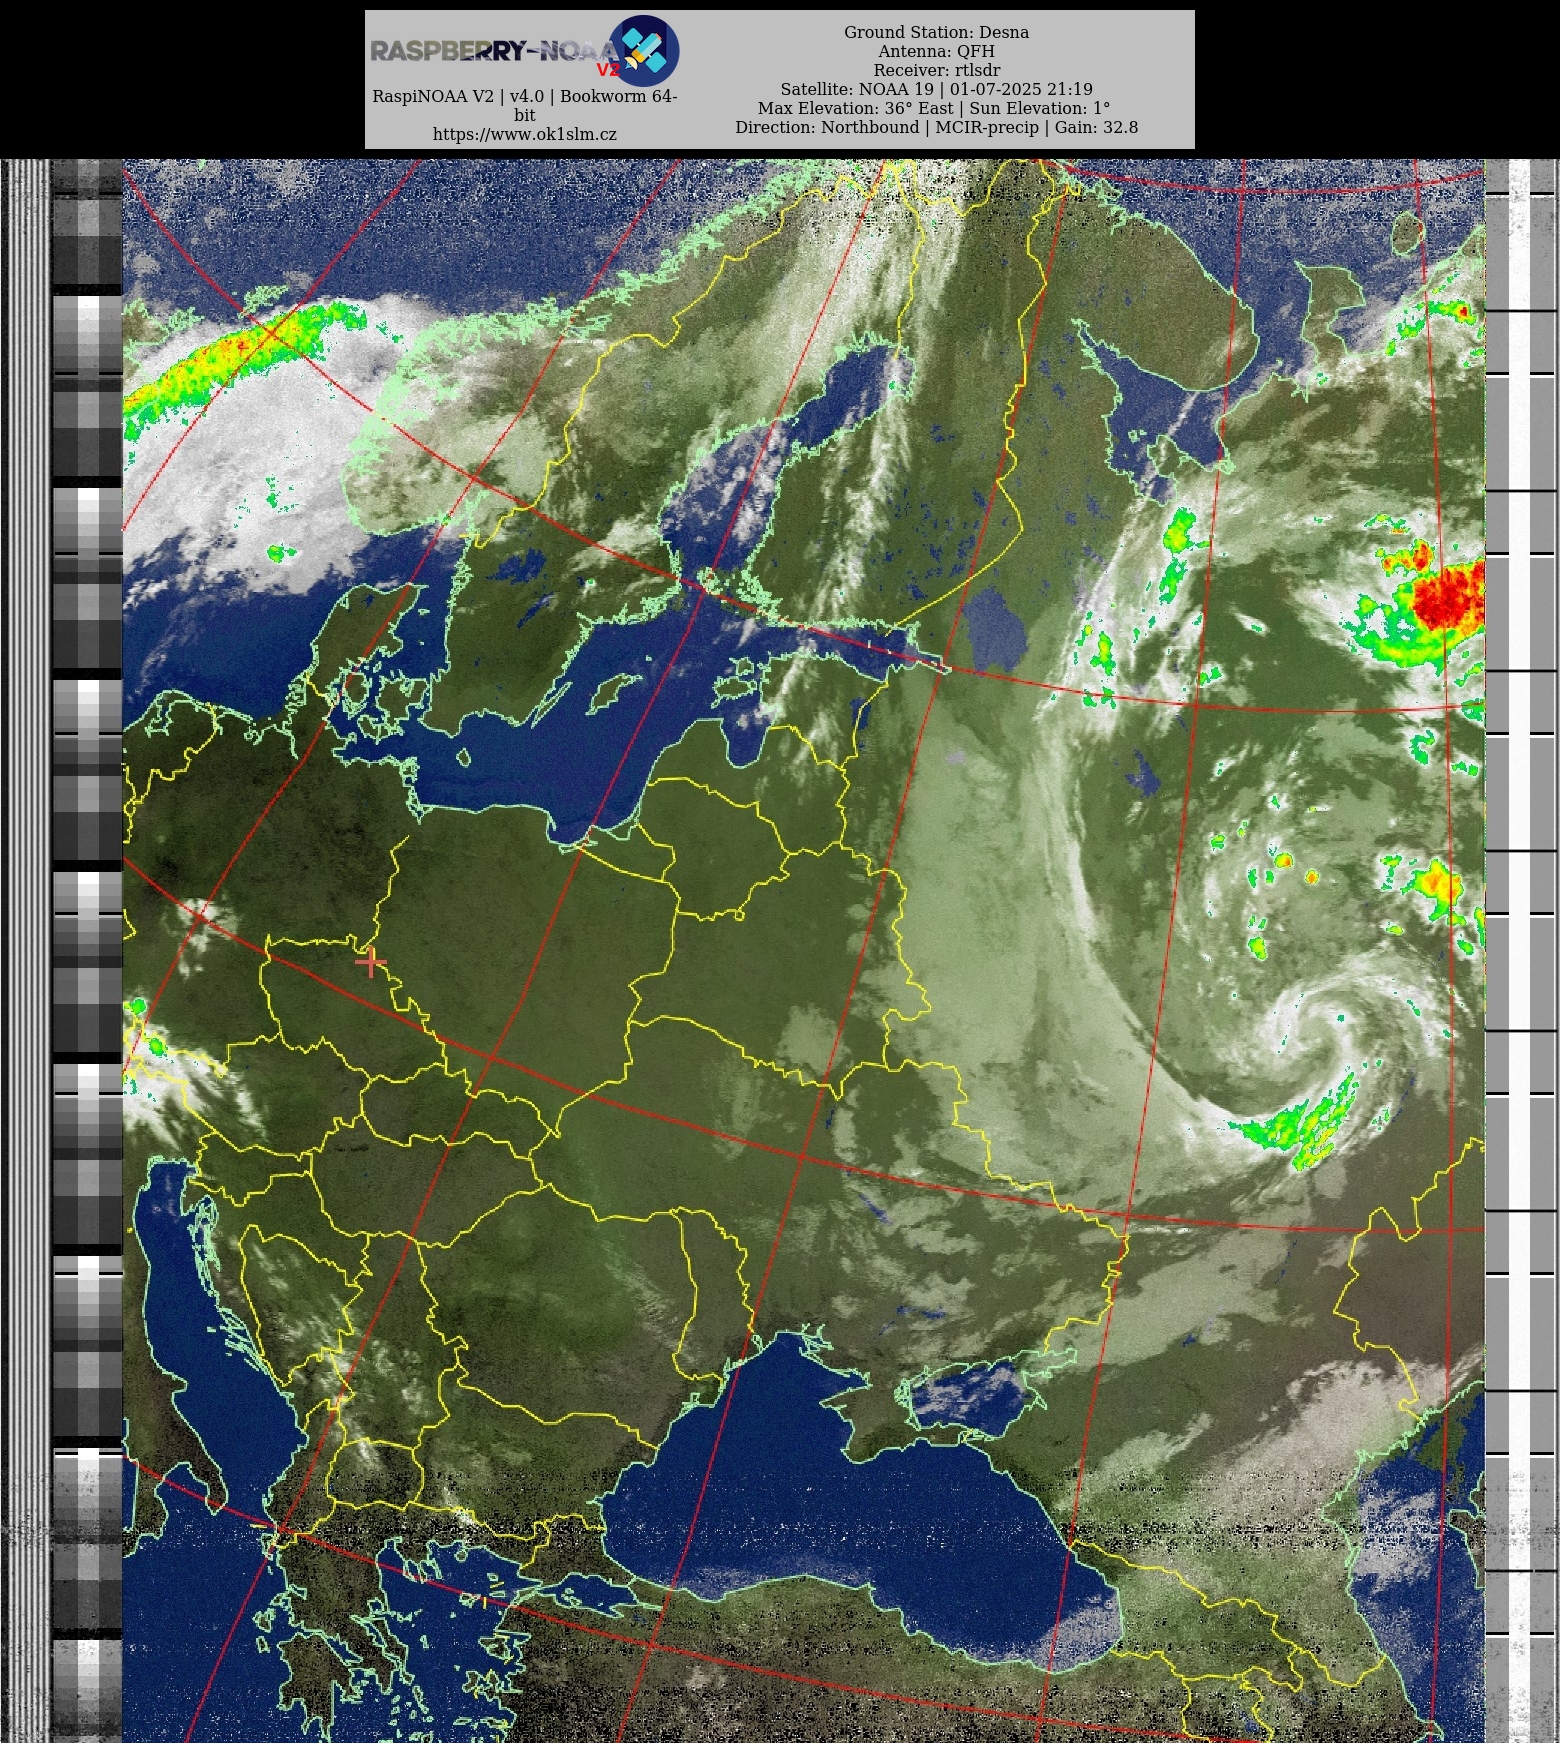Click the 'Satellite: NOAA 19 | 01-07-2025 21:19' line
This screenshot has height=1743, width=1560.
(x=936, y=89)
